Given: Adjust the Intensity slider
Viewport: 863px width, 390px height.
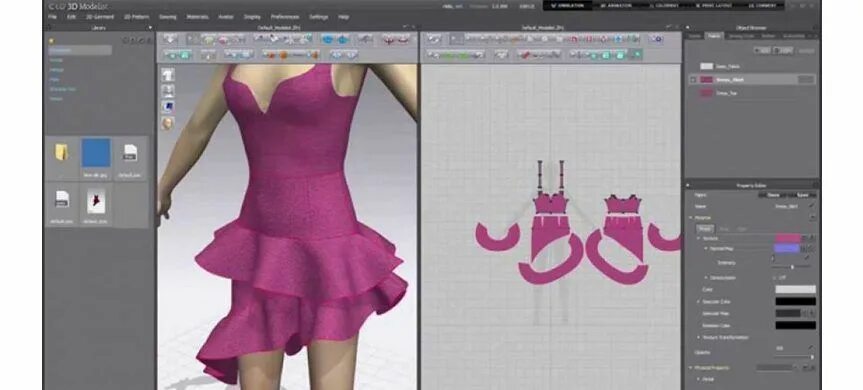Looking at the screenshot, I should [793, 267].
